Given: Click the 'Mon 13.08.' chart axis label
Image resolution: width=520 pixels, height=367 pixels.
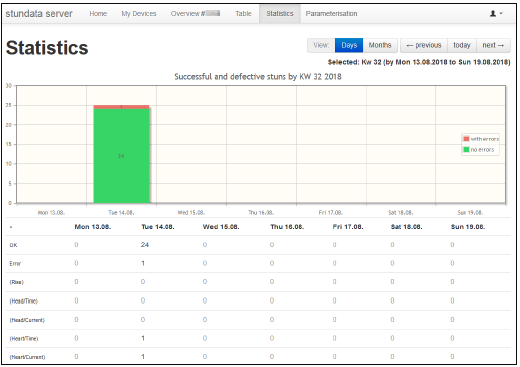Looking at the screenshot, I should 51,212.
